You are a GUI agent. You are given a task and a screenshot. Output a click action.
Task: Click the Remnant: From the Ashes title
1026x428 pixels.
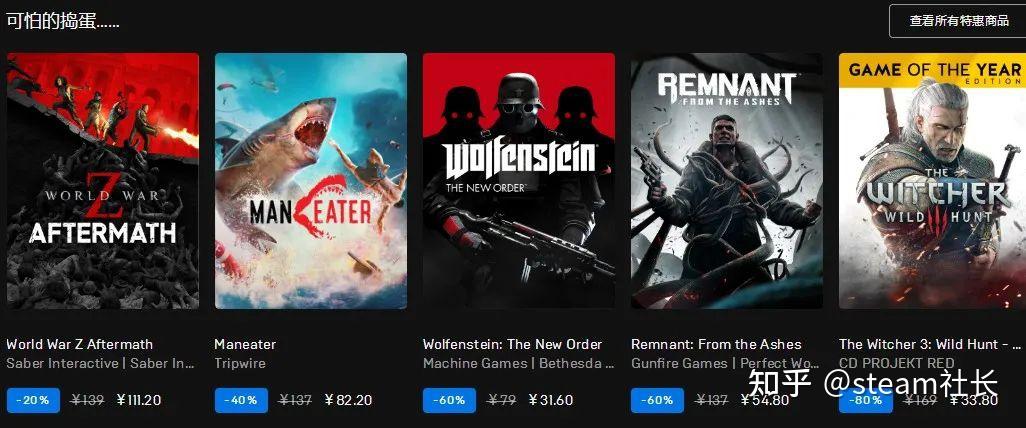716,344
